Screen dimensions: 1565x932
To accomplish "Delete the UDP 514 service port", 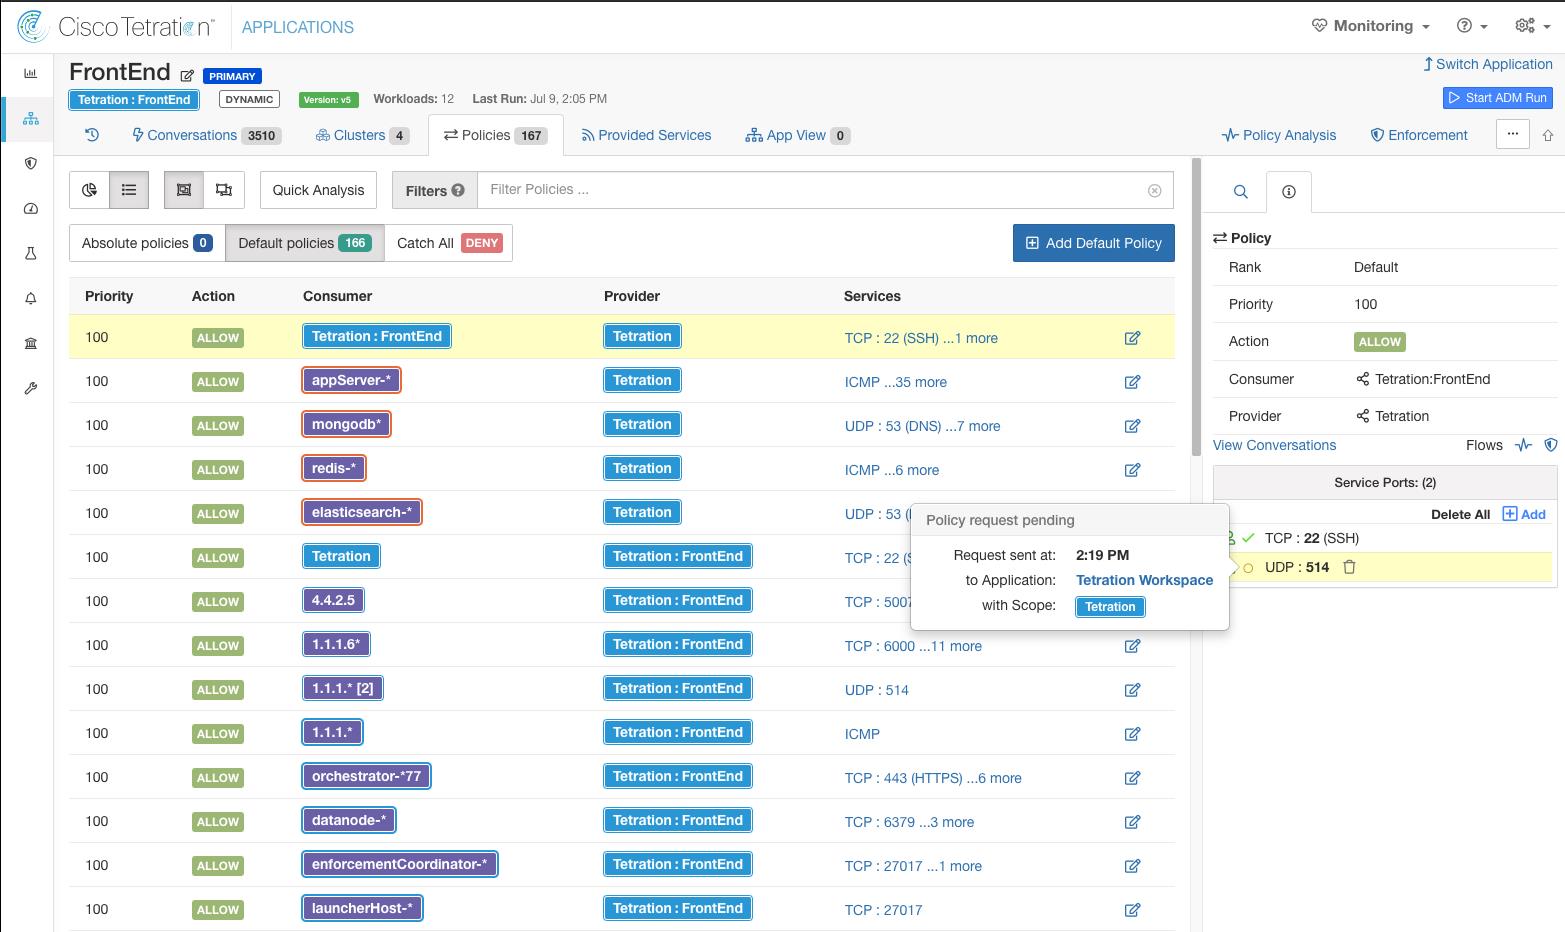I will [1349, 567].
